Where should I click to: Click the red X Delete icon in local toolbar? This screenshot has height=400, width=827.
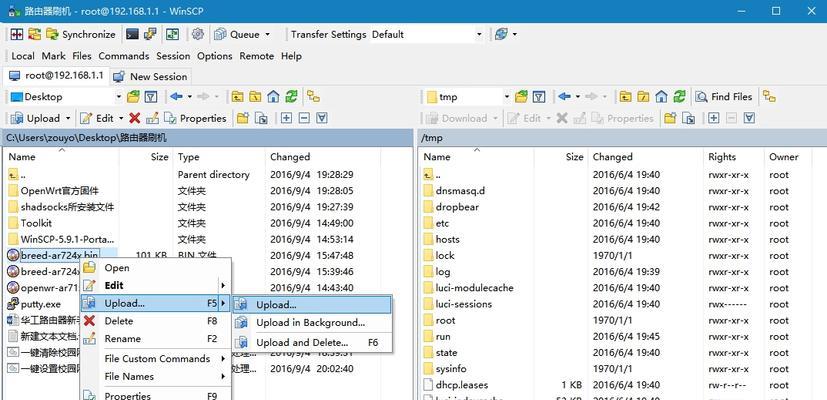point(134,118)
